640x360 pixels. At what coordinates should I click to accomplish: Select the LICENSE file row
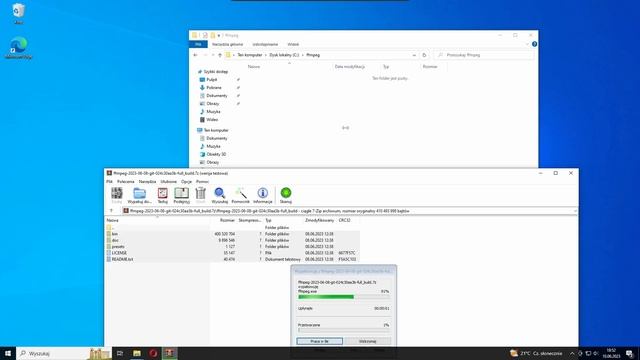coord(233,253)
